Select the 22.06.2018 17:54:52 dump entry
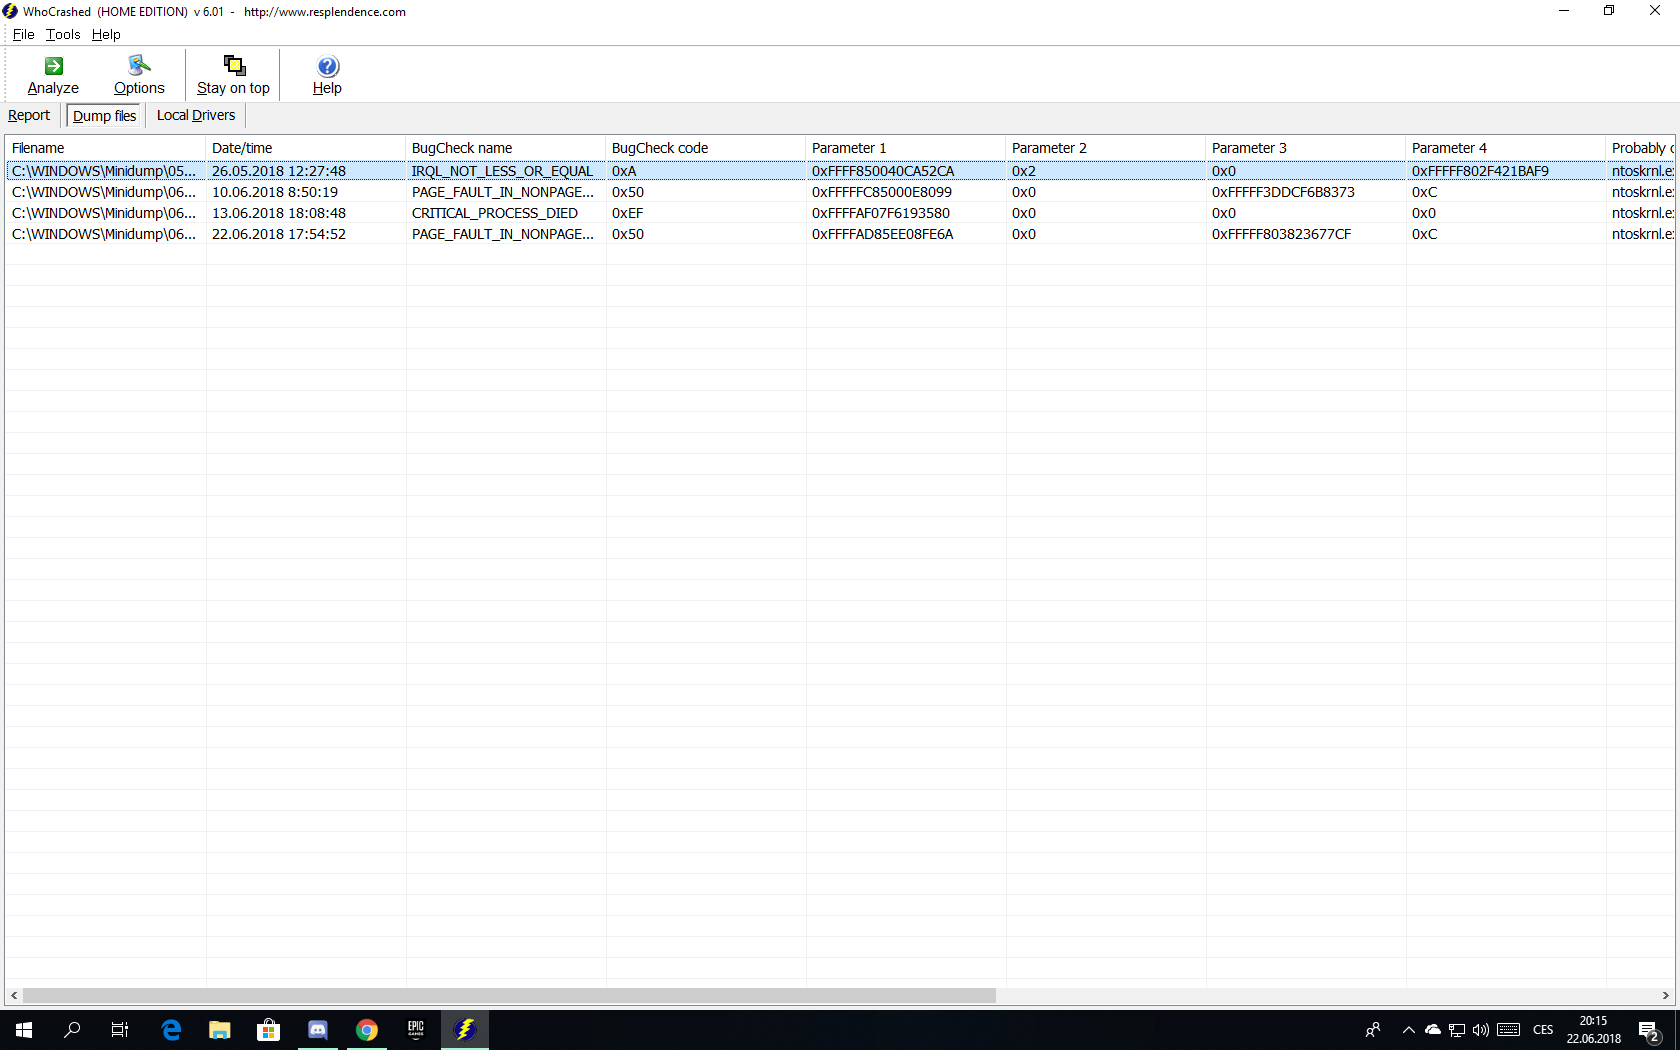Screen dimensions: 1680x1050 click(279, 234)
